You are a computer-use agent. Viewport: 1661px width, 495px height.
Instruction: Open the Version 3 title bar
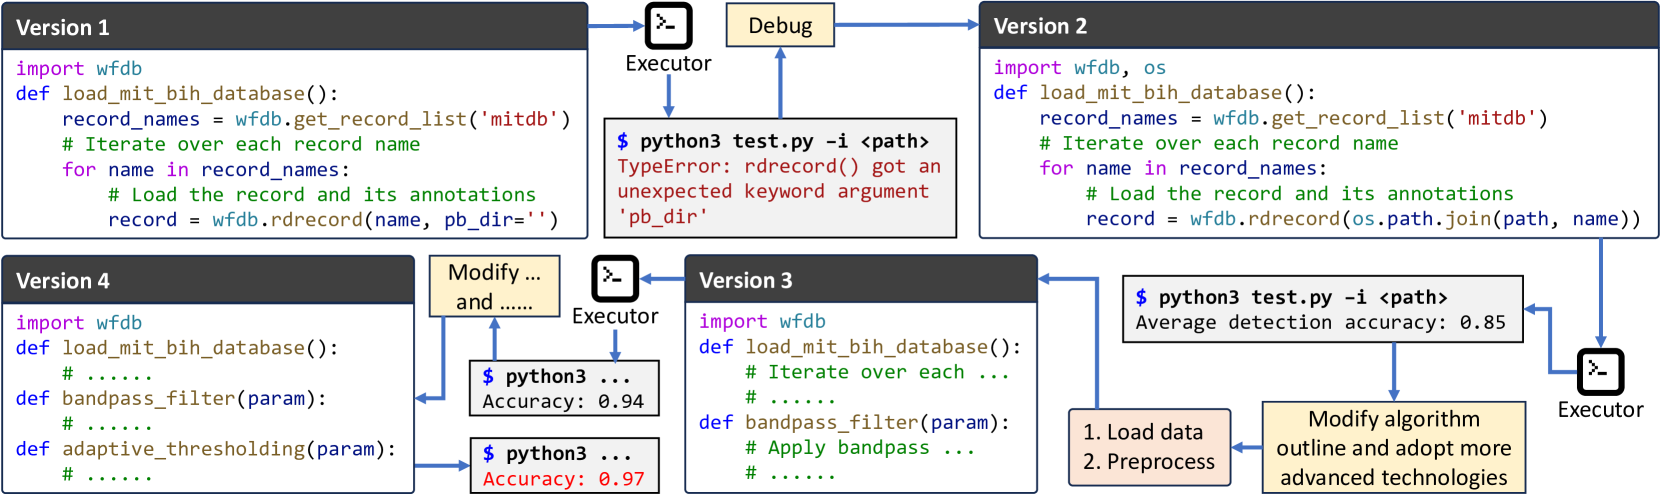(860, 280)
